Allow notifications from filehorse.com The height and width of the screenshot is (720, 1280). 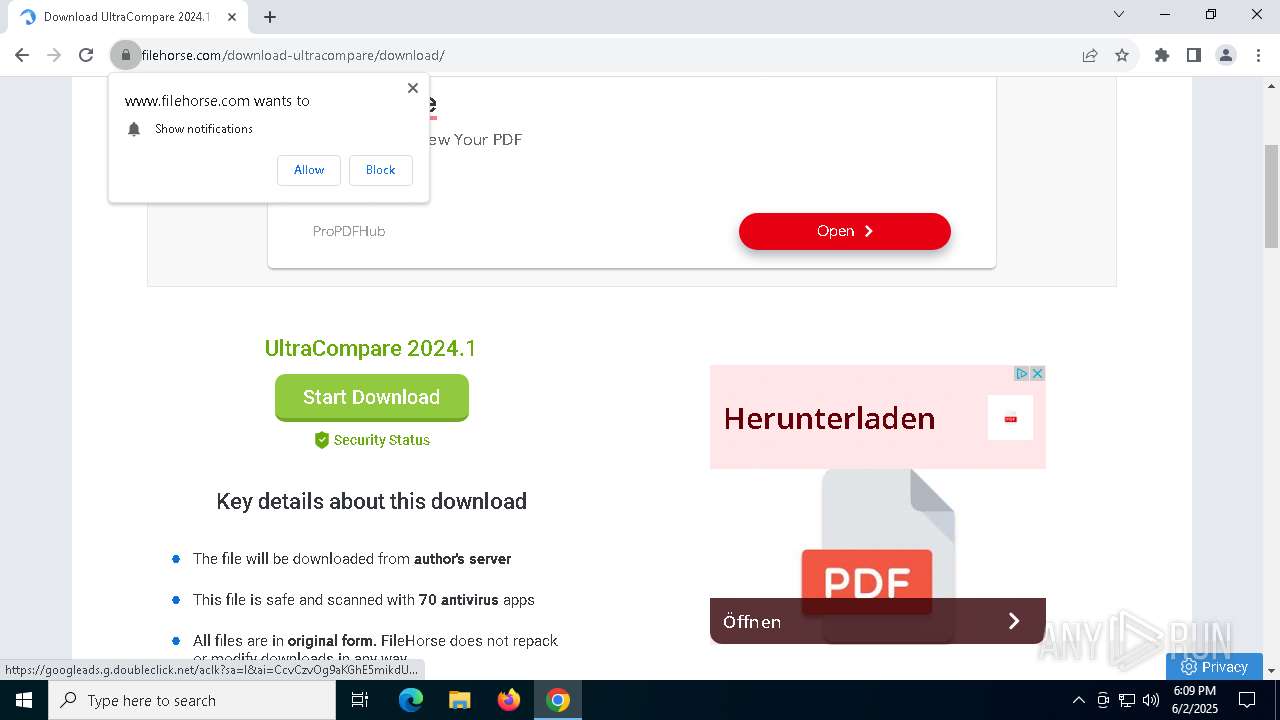(309, 170)
